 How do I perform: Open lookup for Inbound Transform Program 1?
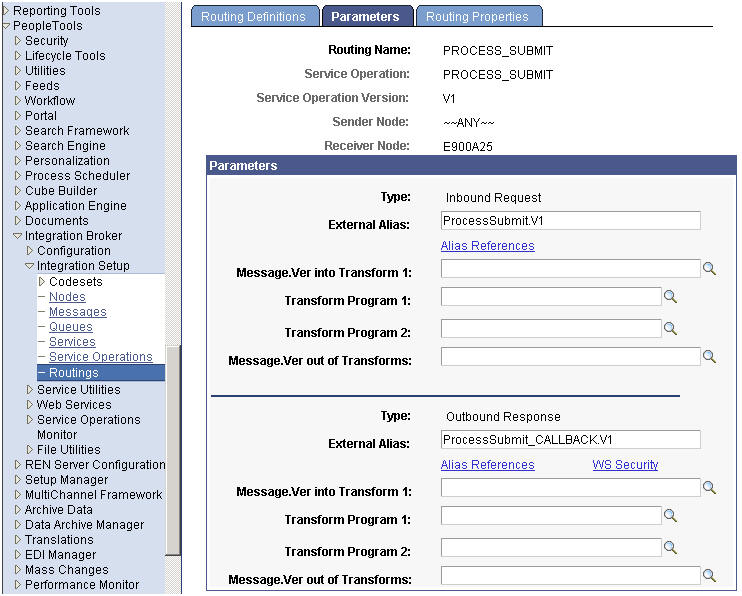pos(670,297)
